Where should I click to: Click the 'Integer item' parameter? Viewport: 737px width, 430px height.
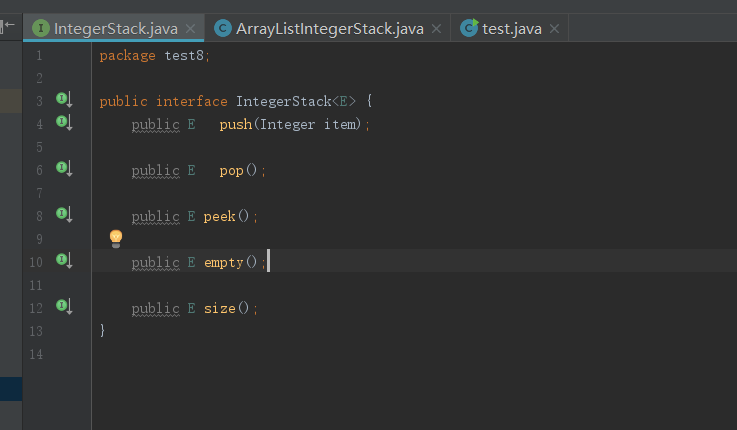[310, 125]
